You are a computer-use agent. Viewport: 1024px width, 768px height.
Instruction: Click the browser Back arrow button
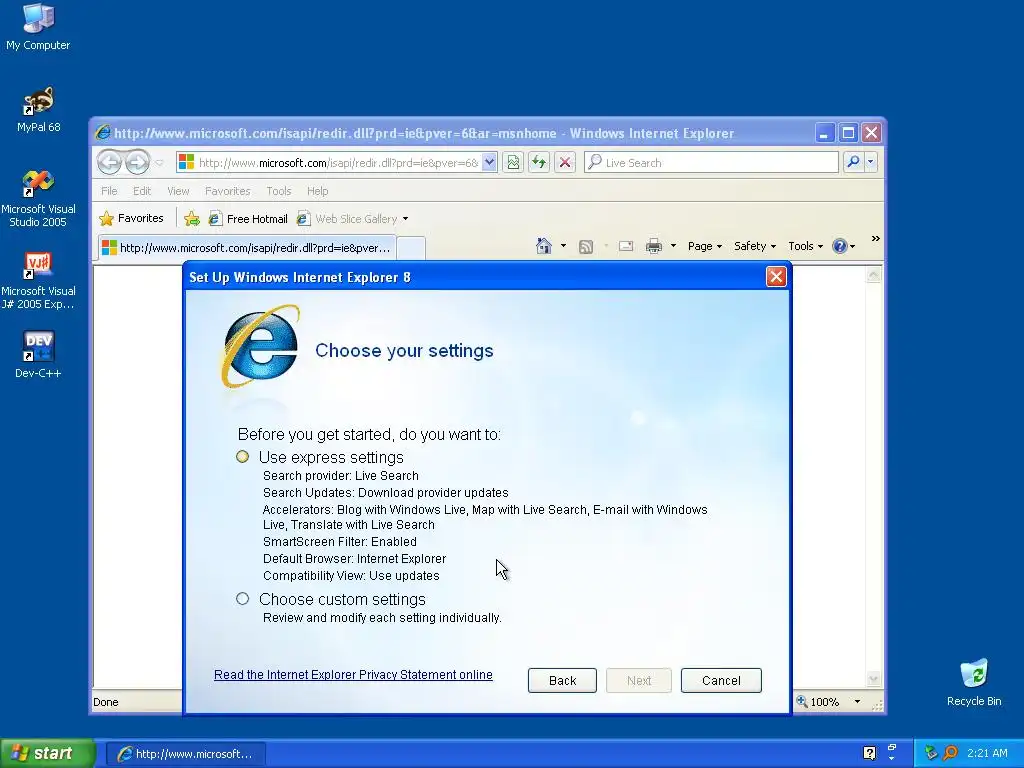109,162
